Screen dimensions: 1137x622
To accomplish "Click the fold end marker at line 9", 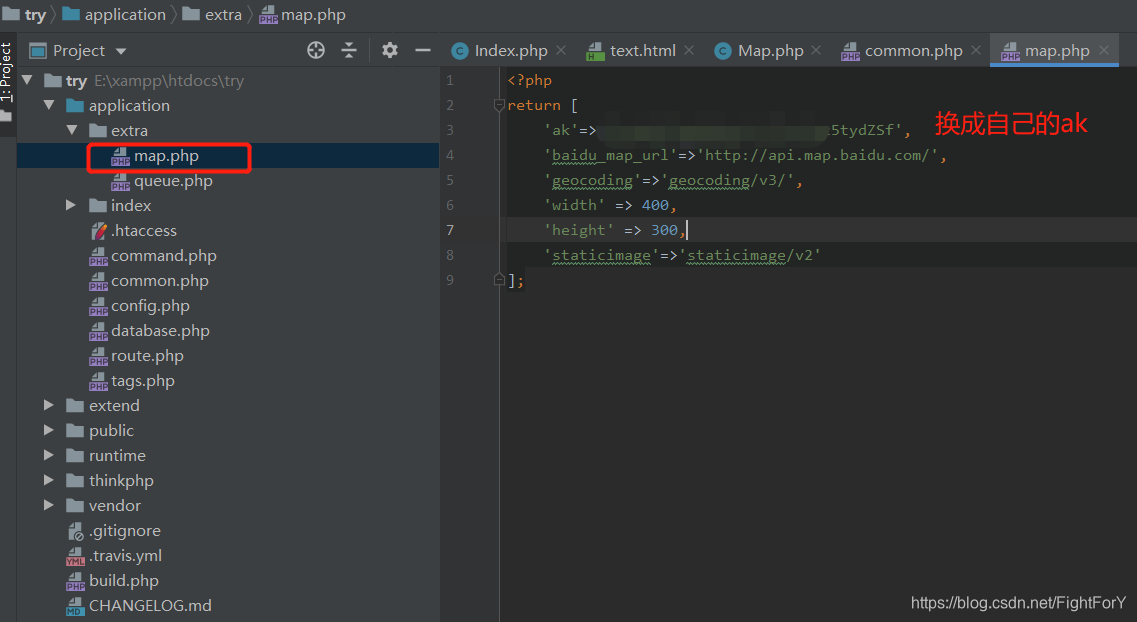I will click(x=499, y=280).
